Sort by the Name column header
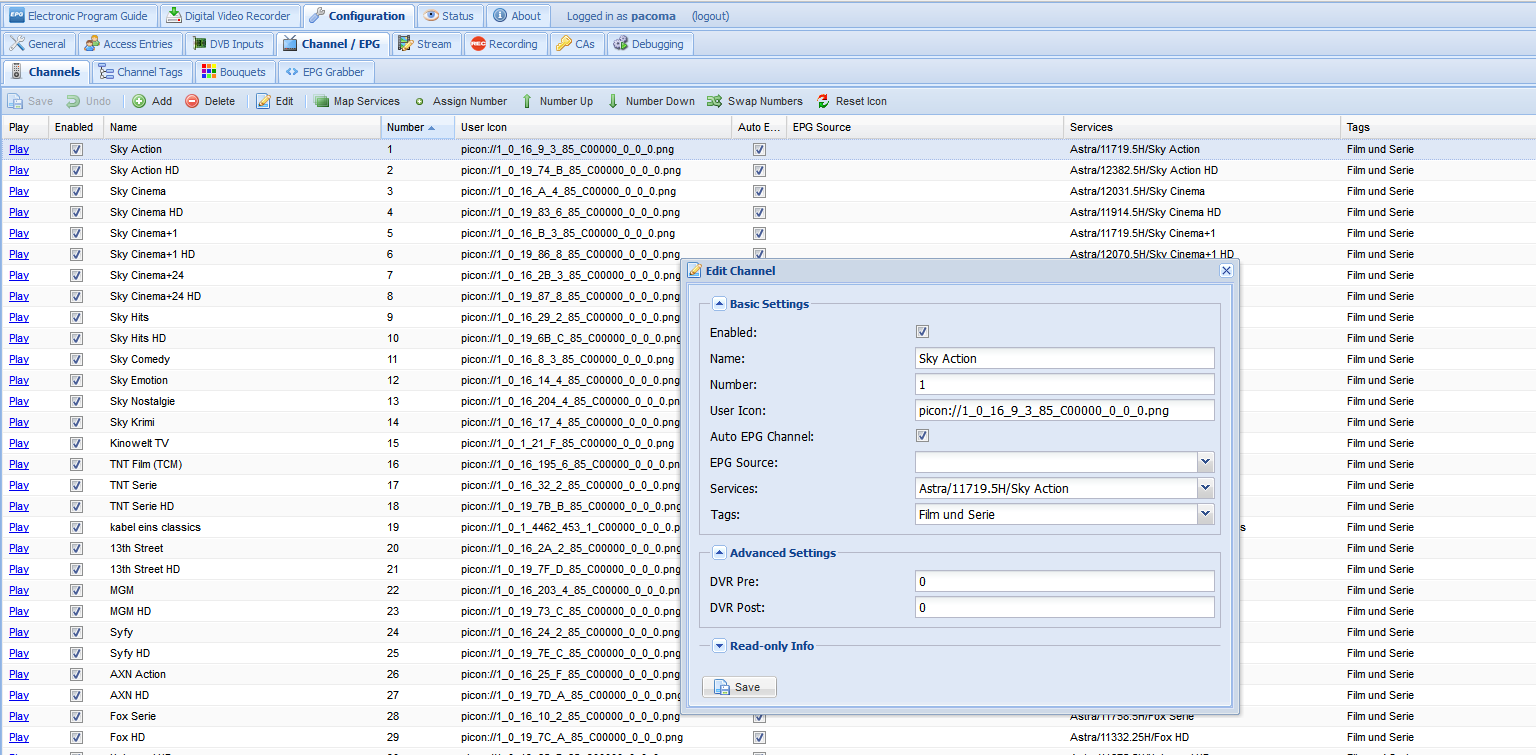Viewport: 1536px width, 755px height. coord(242,127)
